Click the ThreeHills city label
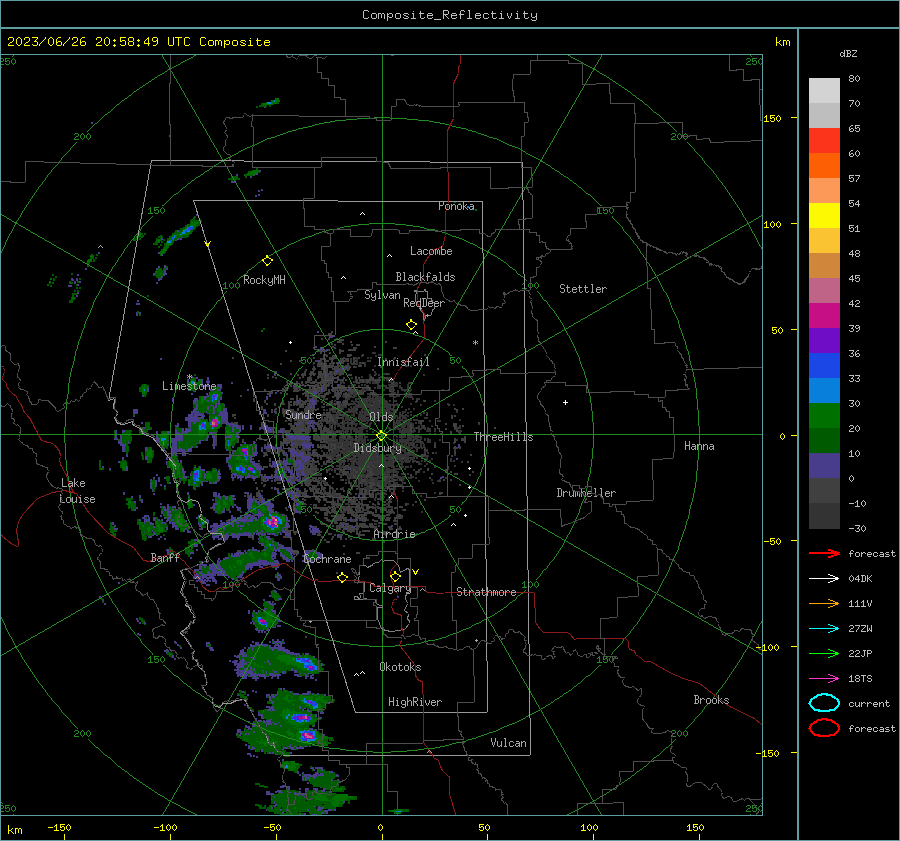 [503, 437]
